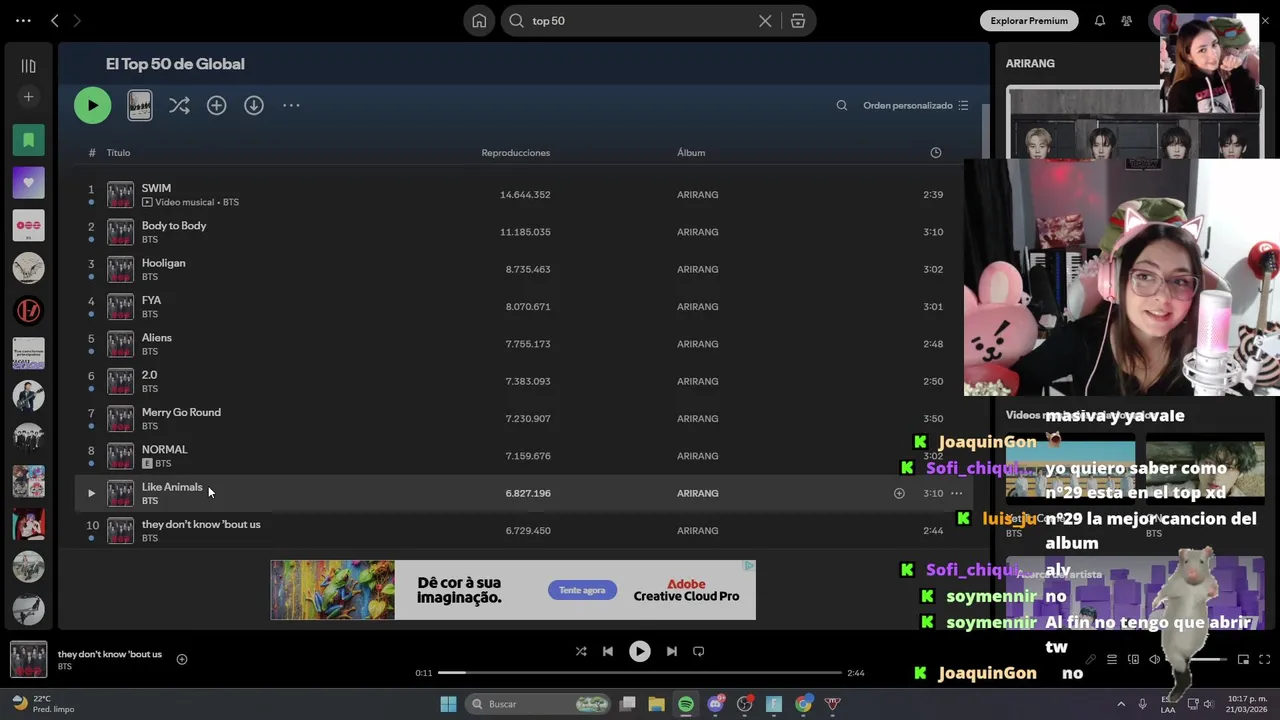Open Liked Songs heart playlist
Image resolution: width=1280 pixels, height=720 pixels.
pyautogui.click(x=28, y=183)
